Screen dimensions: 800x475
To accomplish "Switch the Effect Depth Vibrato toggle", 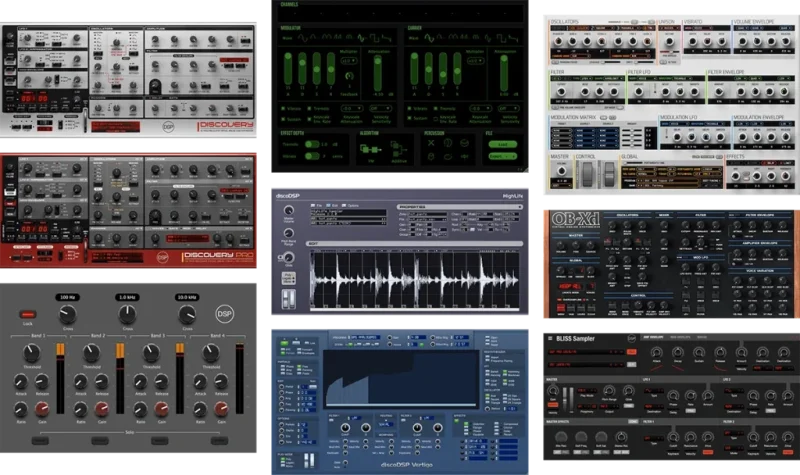I will pos(312,156).
